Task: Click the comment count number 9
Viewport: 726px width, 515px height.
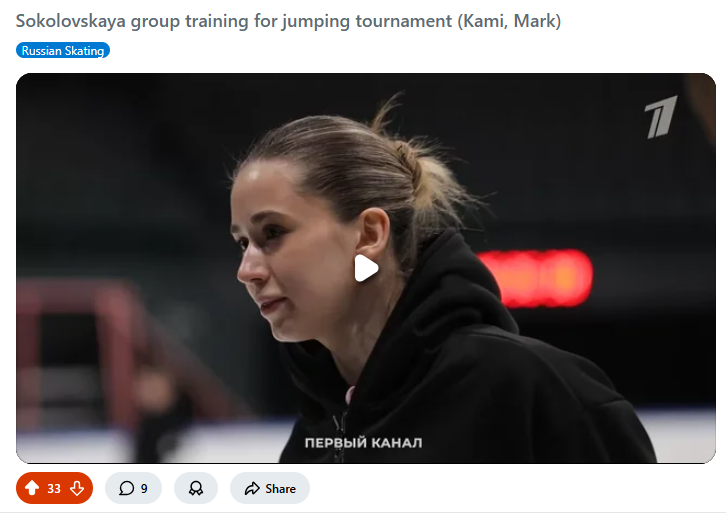Action: [x=144, y=489]
